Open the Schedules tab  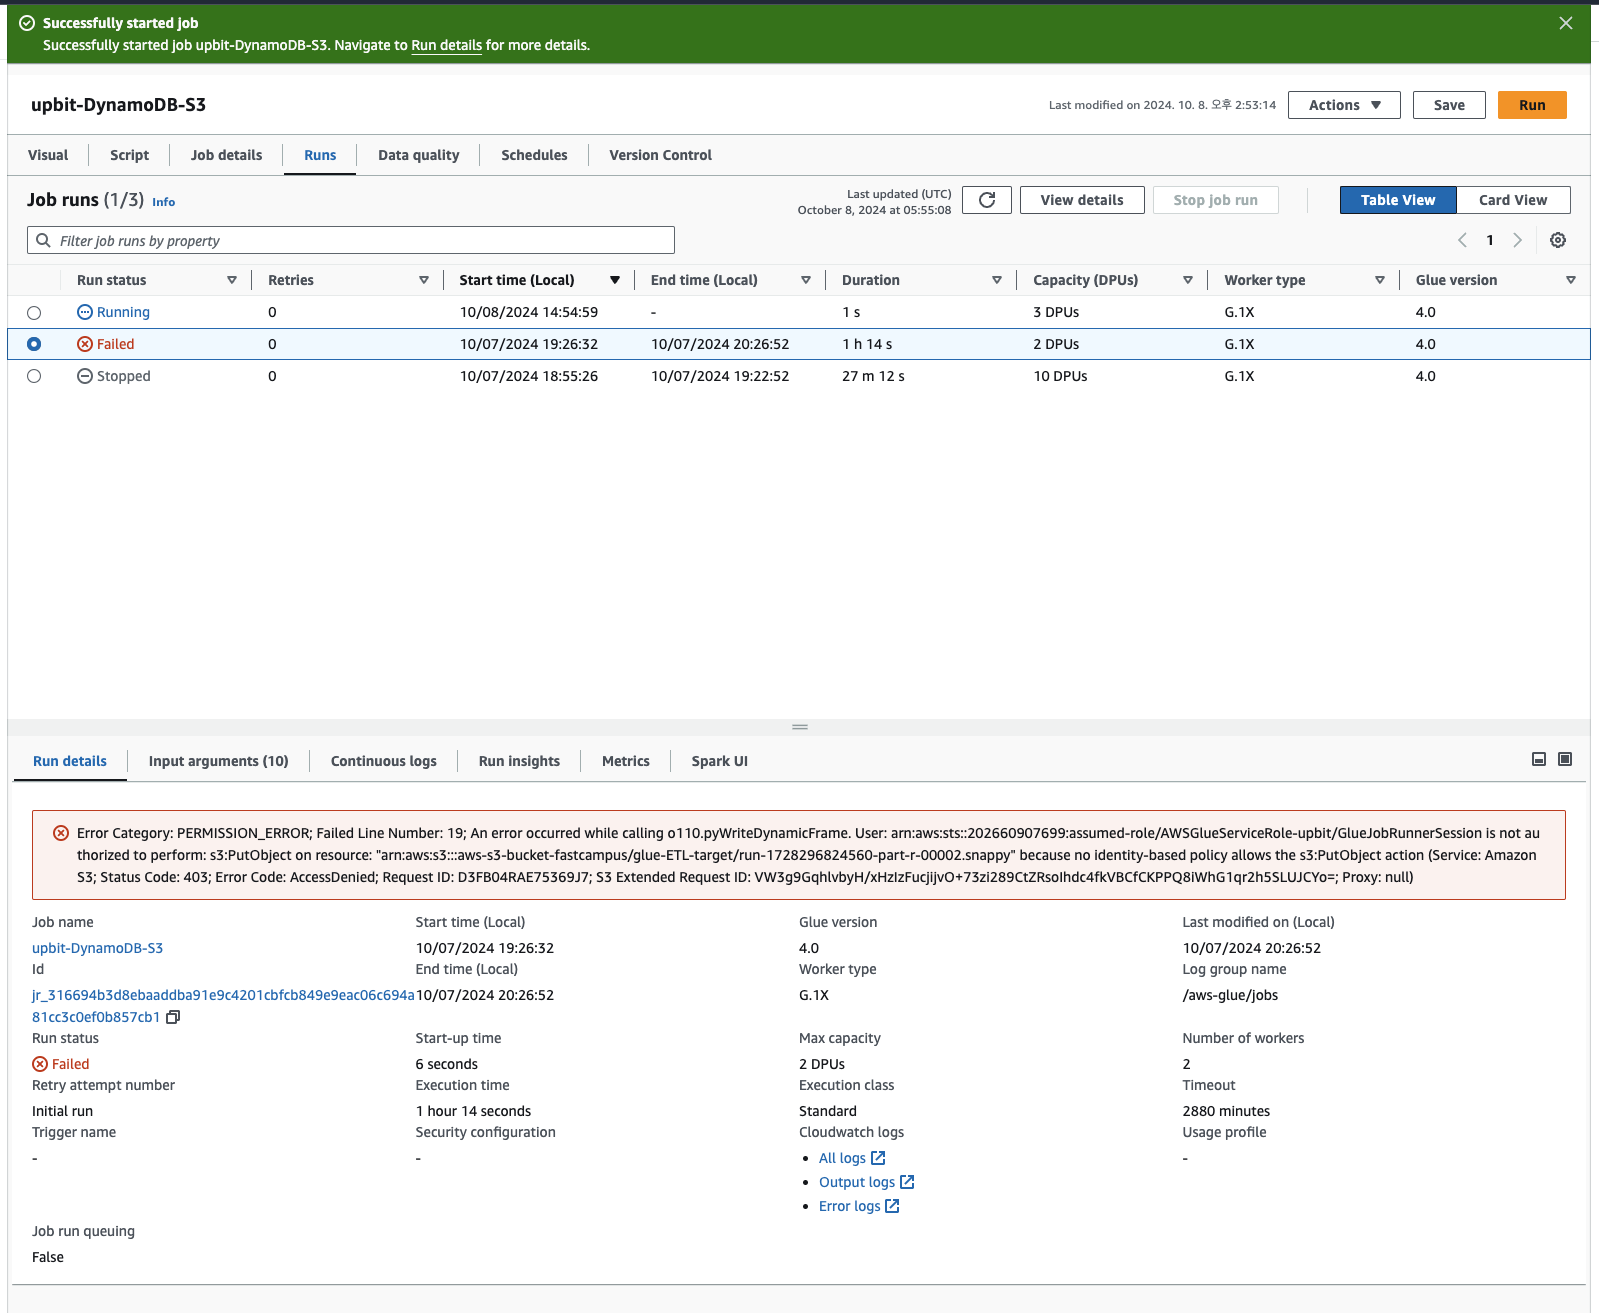pos(534,155)
